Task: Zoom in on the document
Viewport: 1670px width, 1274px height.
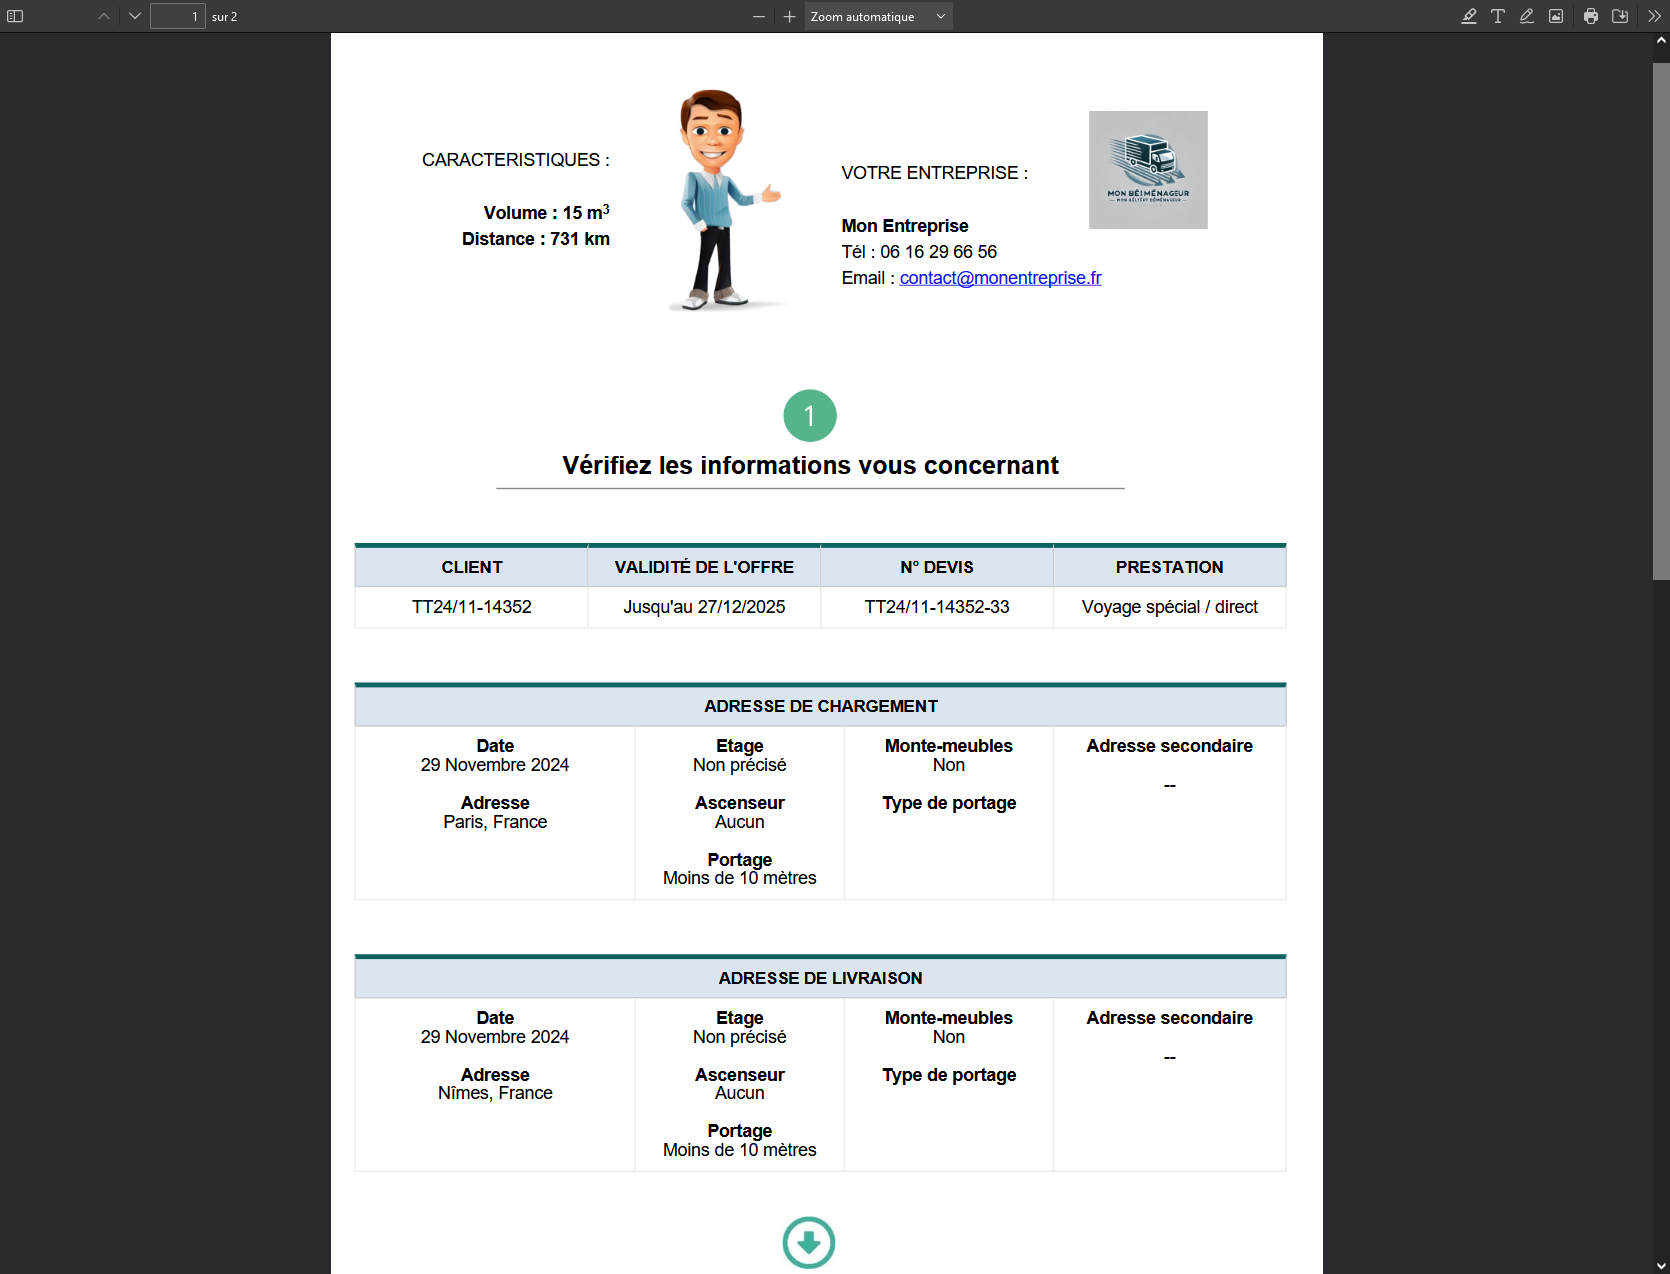Action: 789,16
